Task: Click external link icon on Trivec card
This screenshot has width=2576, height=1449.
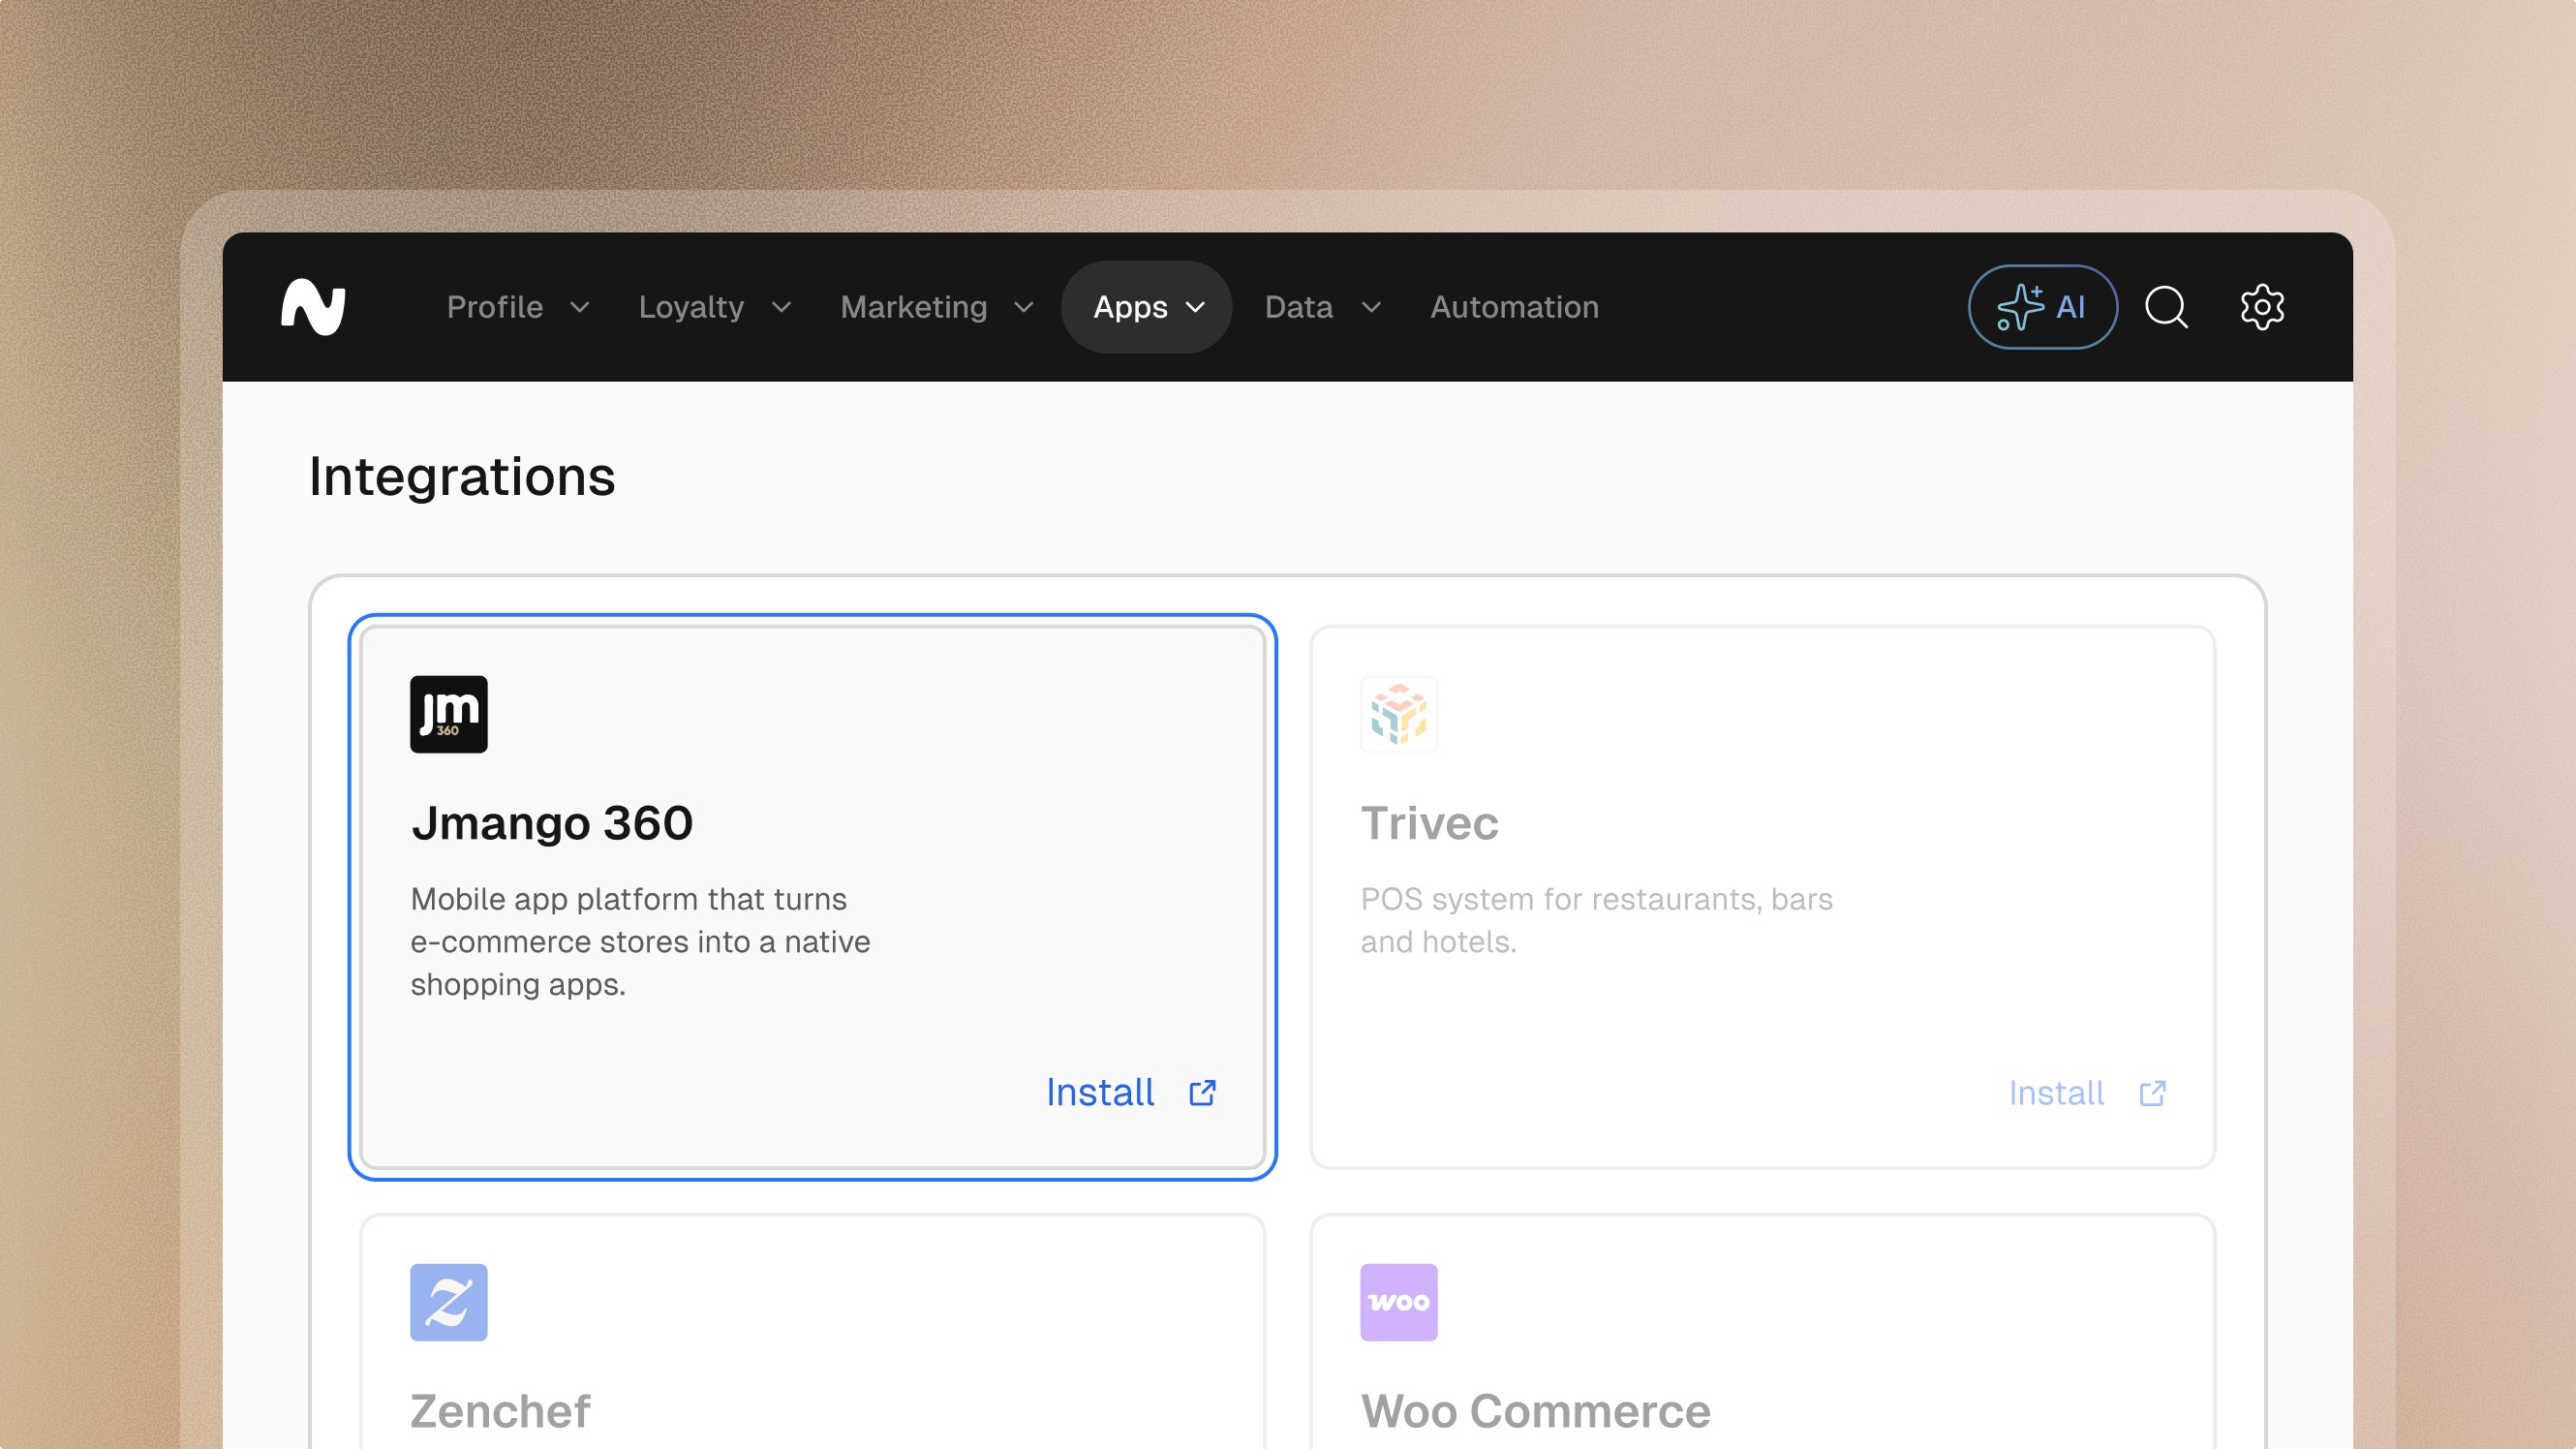Action: (x=2152, y=1093)
